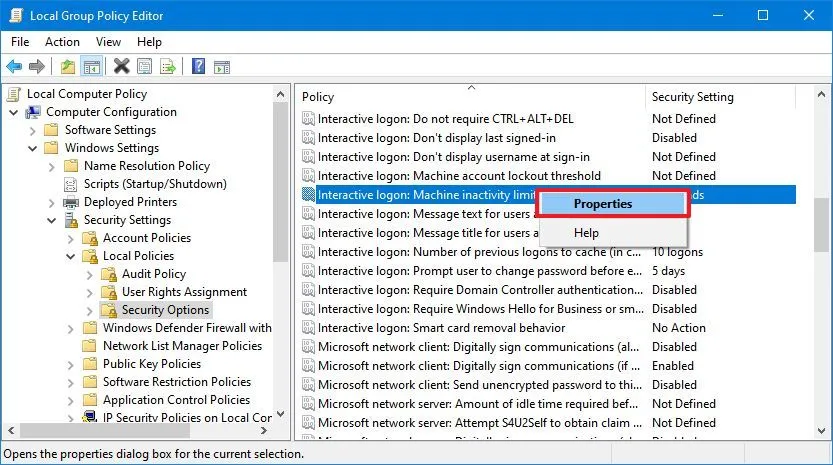This screenshot has height=465, width=833.
Task: Click the Public Key Policies folder icon
Action: (90, 364)
